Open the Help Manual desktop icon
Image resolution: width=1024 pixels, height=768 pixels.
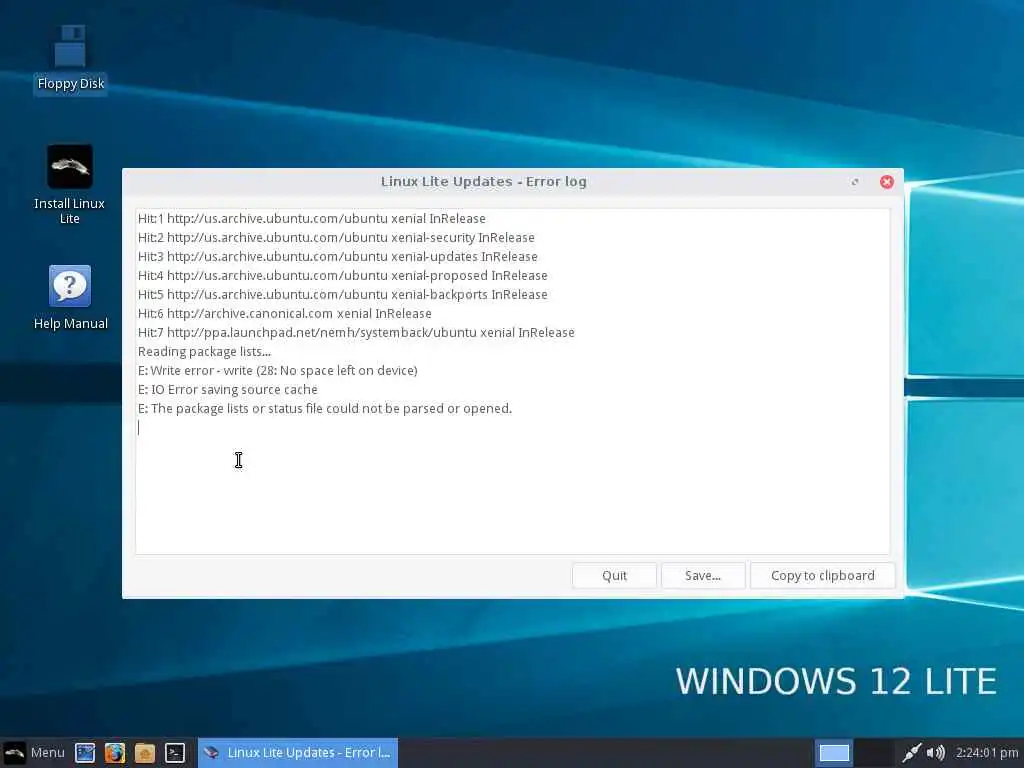[x=71, y=297]
